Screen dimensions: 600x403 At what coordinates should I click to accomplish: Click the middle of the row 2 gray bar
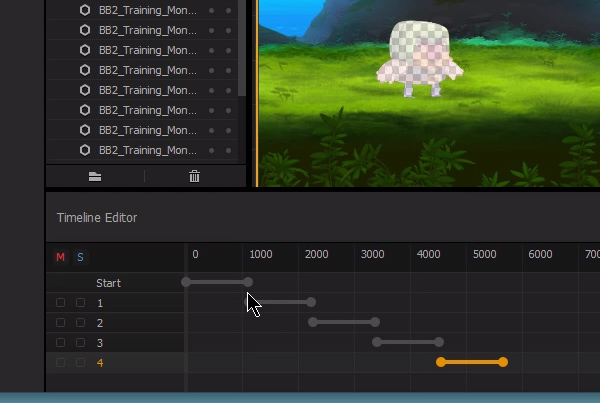(344, 322)
